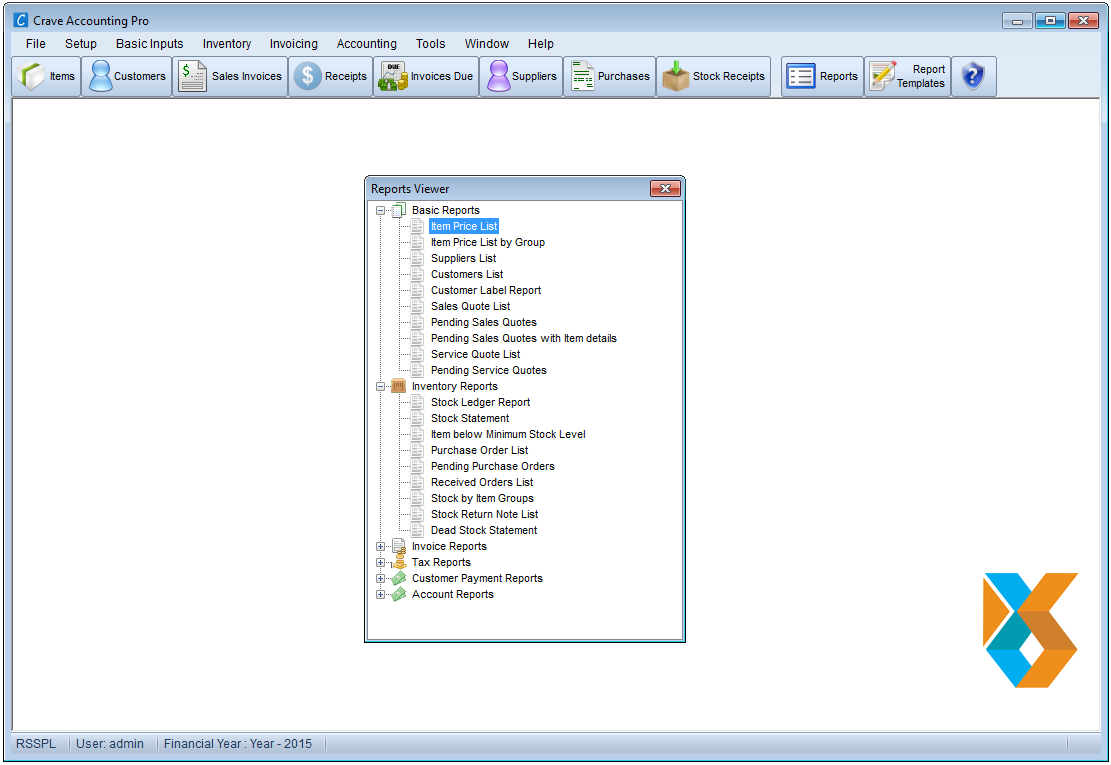This screenshot has width=1111, height=765.
Task: Click the Basic Reports folder icon
Action: [x=399, y=210]
